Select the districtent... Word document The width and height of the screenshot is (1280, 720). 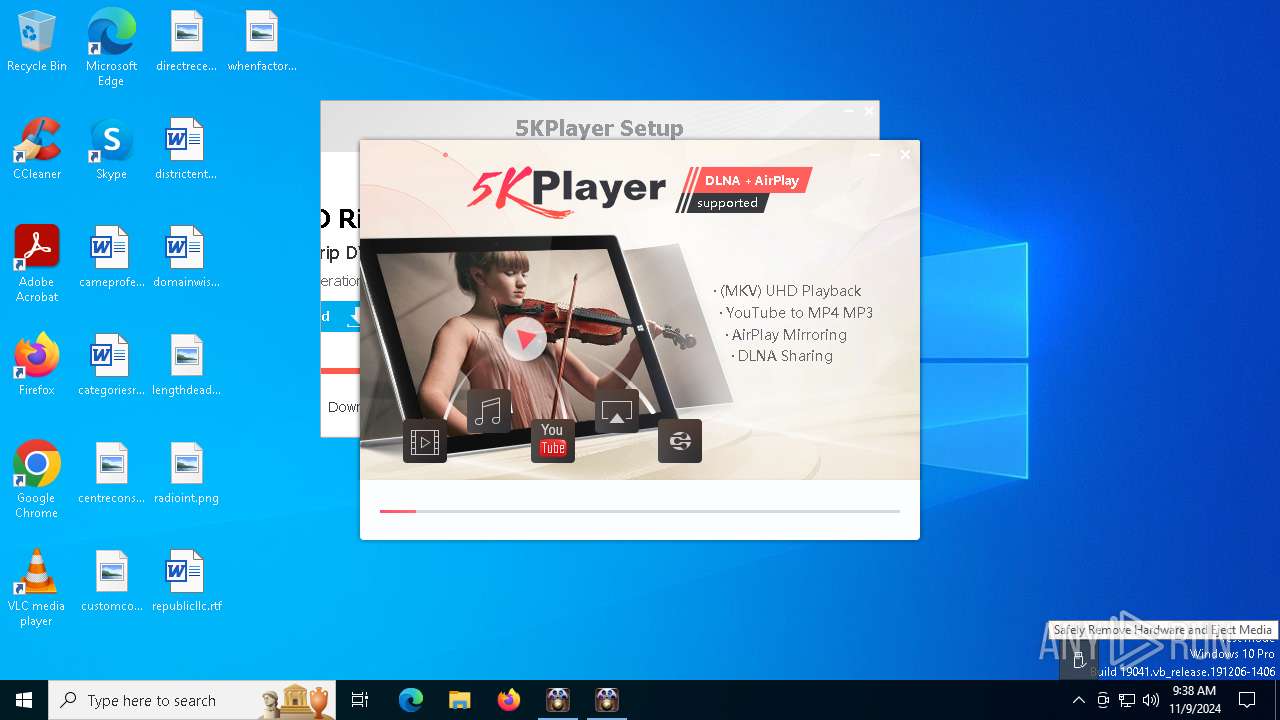coord(186,150)
